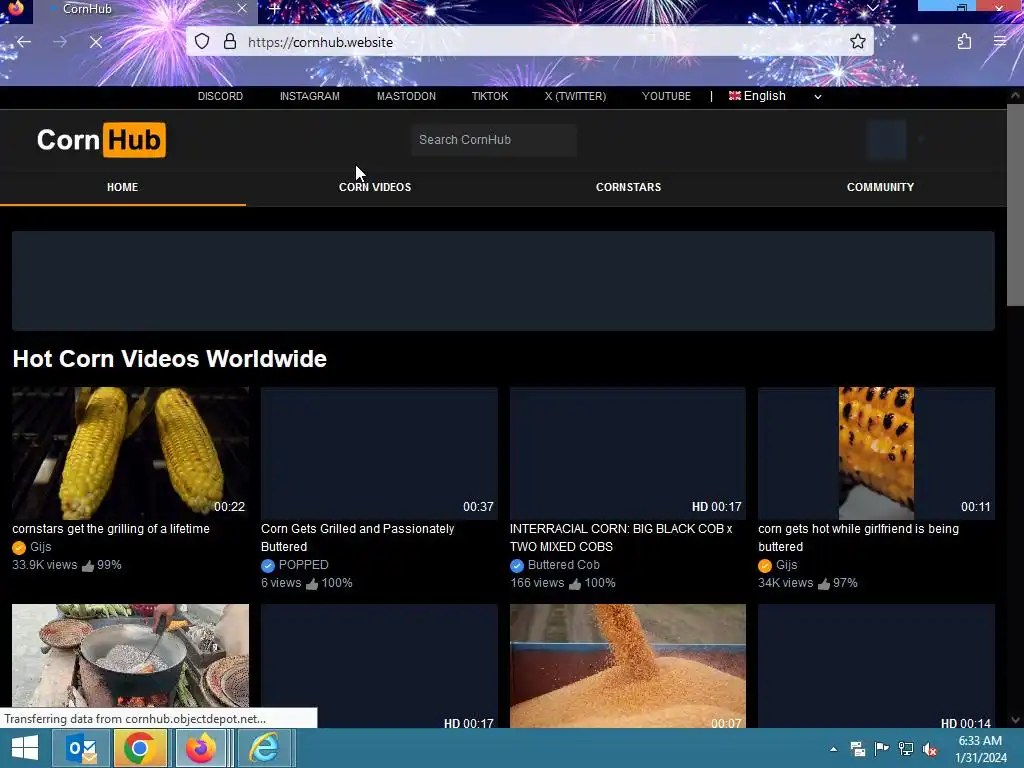Follow the MASTODON link

(406, 96)
